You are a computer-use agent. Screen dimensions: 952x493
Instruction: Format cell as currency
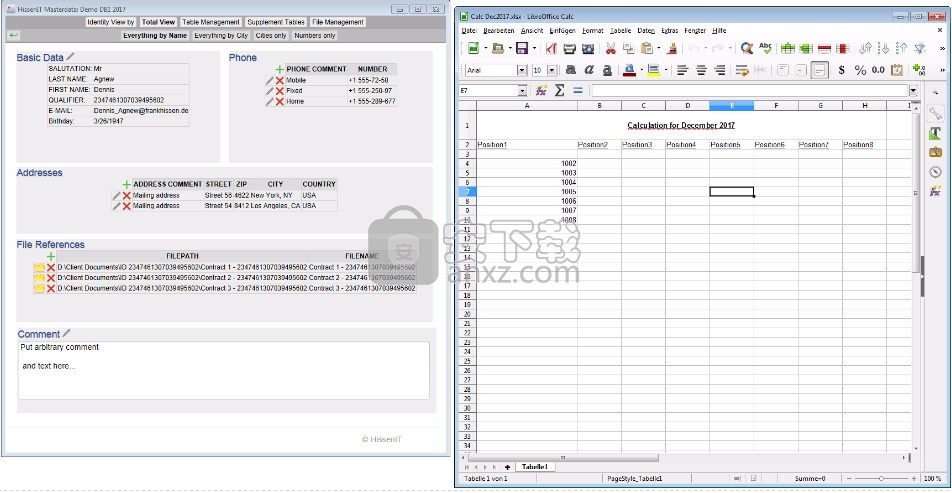click(x=842, y=70)
